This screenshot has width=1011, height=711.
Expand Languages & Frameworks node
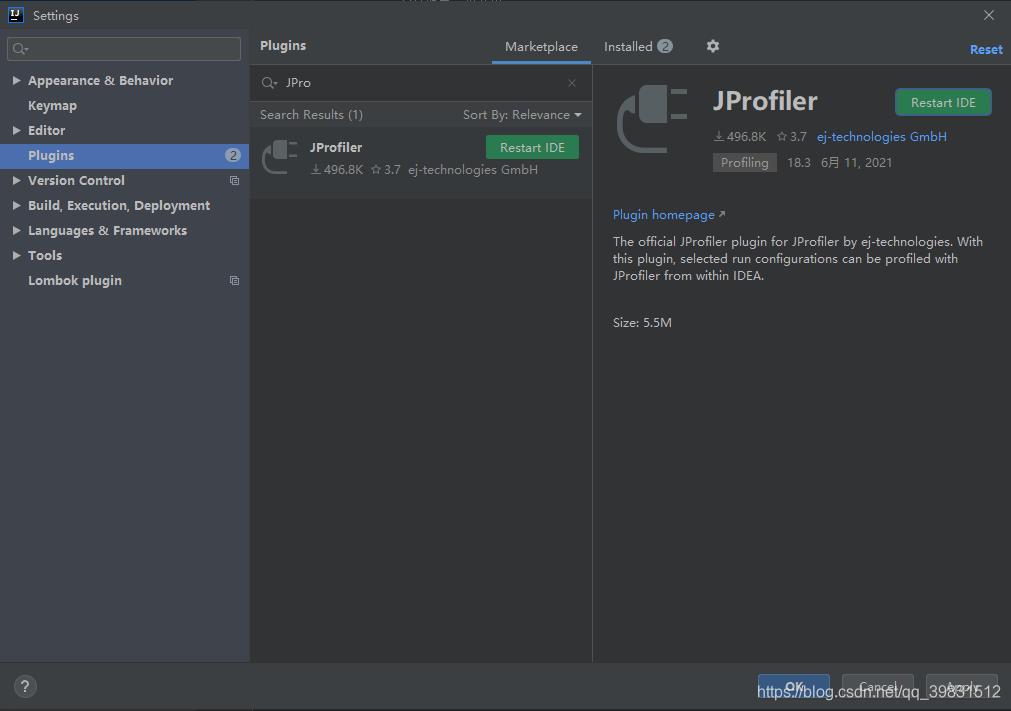coord(16,231)
